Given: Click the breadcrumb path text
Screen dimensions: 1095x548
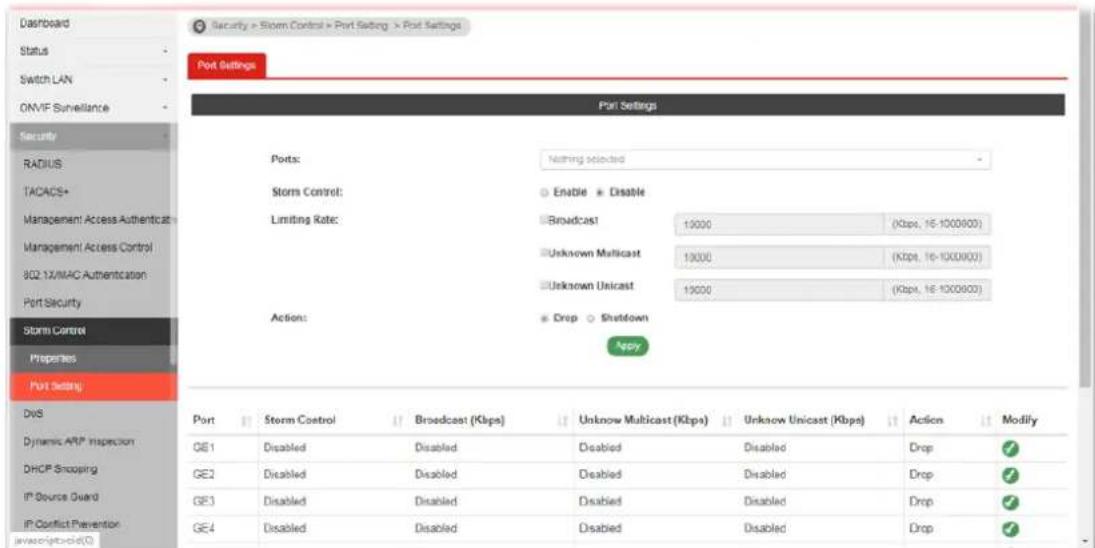Looking at the screenshot, I should [x=335, y=26].
